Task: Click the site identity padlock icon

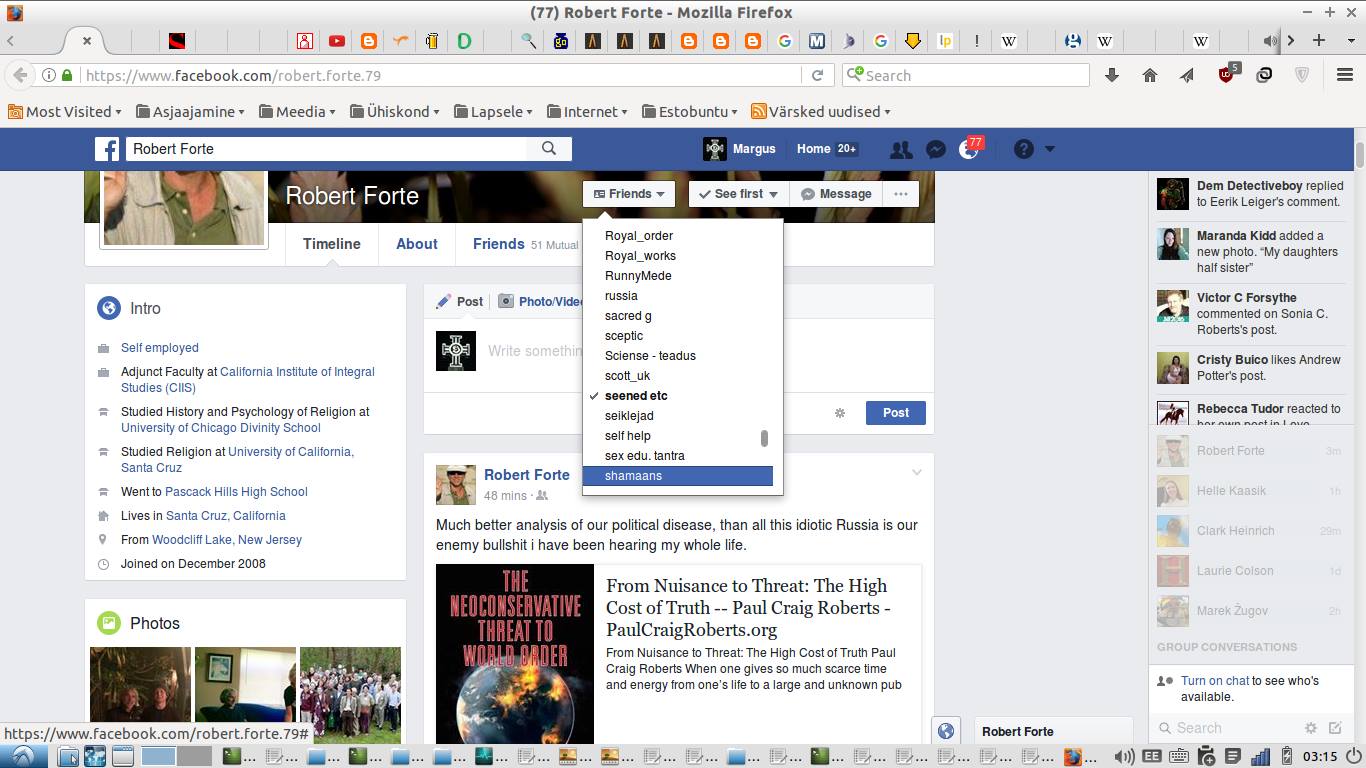Action: [67, 75]
